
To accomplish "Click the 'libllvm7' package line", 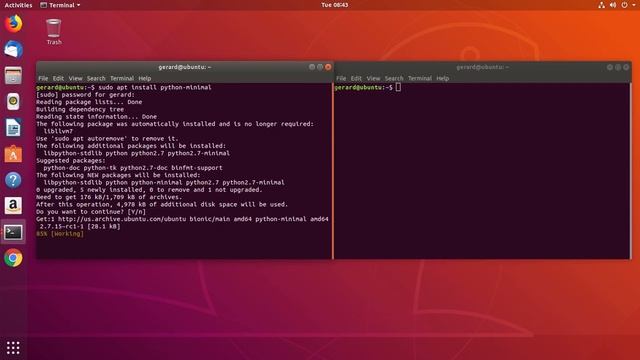I will pyautogui.click(x=58, y=131).
